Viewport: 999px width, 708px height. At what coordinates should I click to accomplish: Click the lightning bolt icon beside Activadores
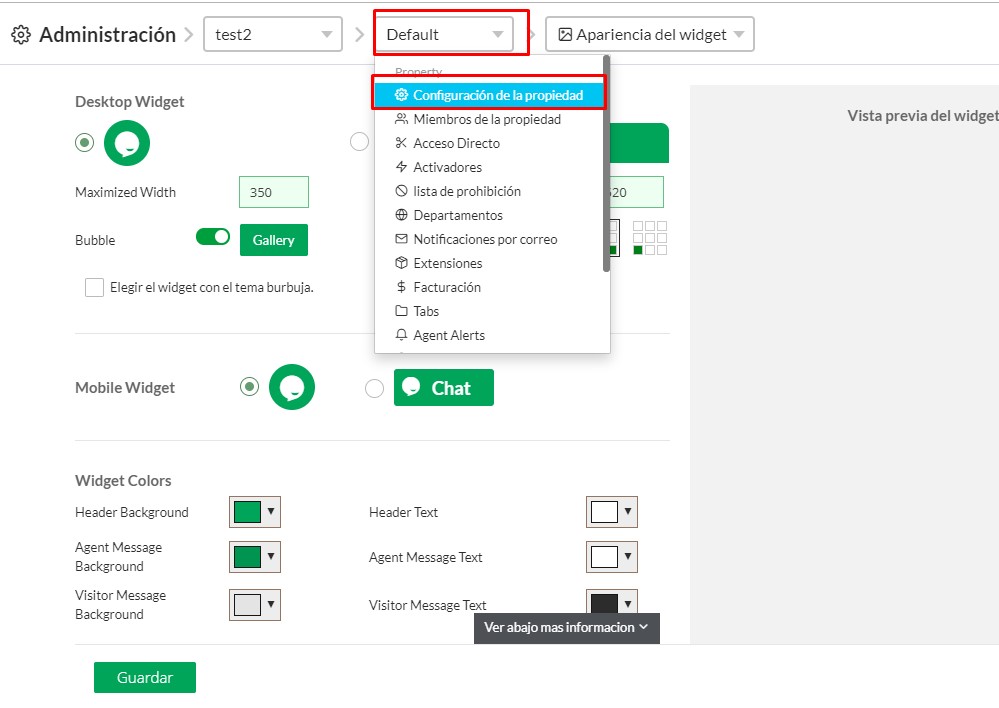tap(402, 167)
